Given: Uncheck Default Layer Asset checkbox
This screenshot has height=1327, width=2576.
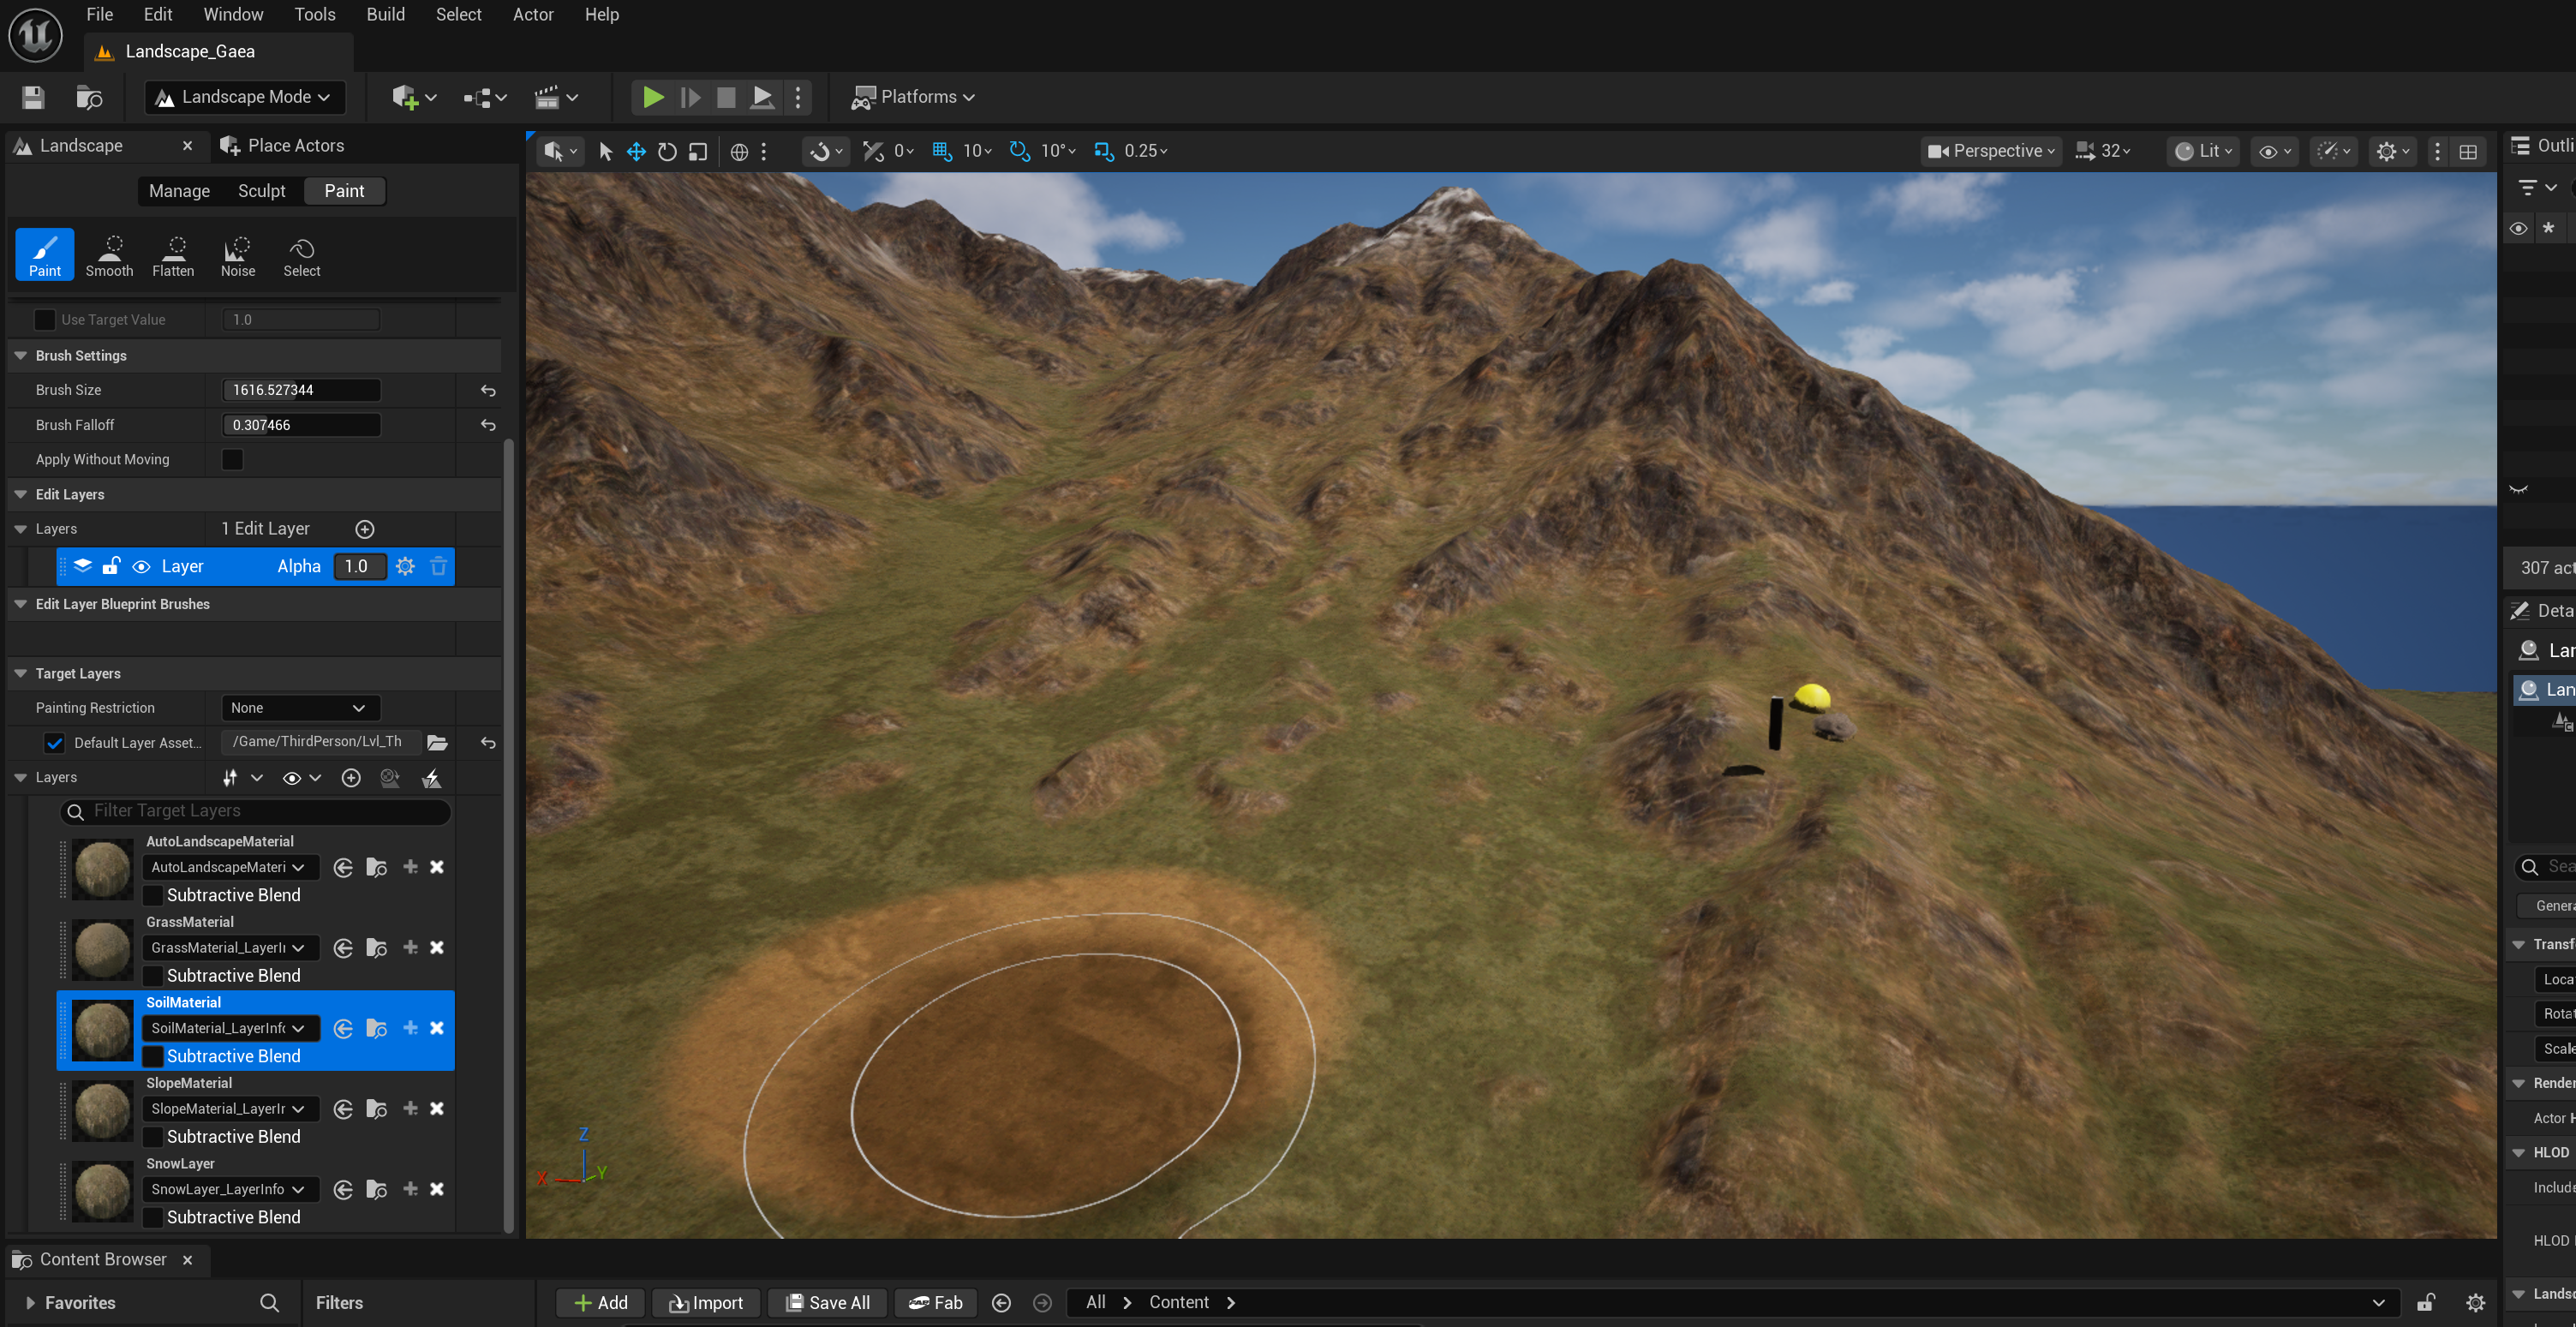Looking at the screenshot, I should tap(54, 743).
